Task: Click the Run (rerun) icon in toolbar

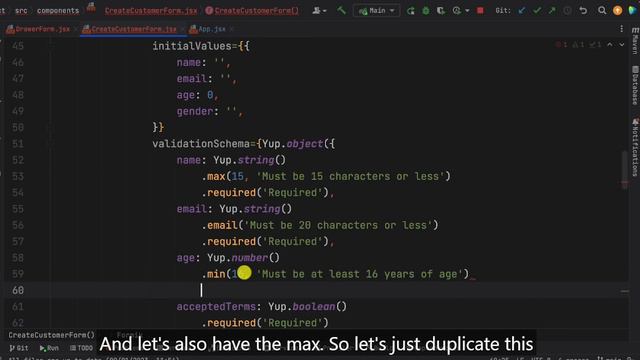Action: coord(410,11)
